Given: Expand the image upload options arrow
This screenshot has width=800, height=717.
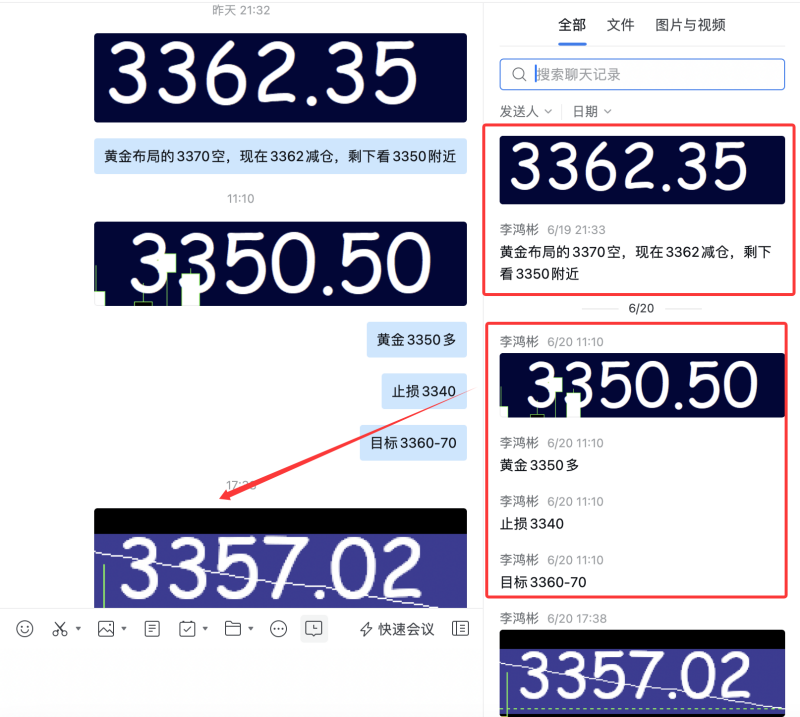Looking at the screenshot, I should coord(124,629).
